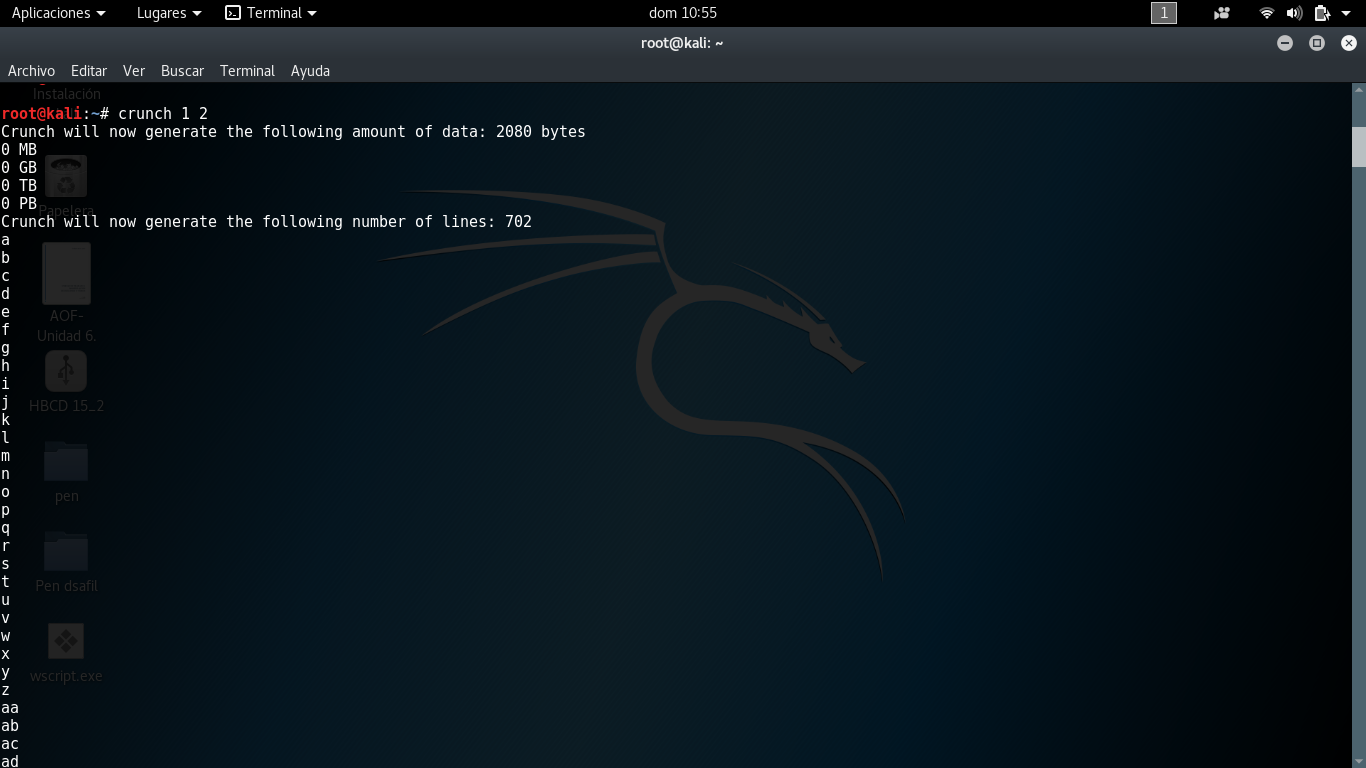Image resolution: width=1366 pixels, height=768 pixels.
Task: Open the Lugares dropdown
Action: pyautogui.click(x=167, y=13)
